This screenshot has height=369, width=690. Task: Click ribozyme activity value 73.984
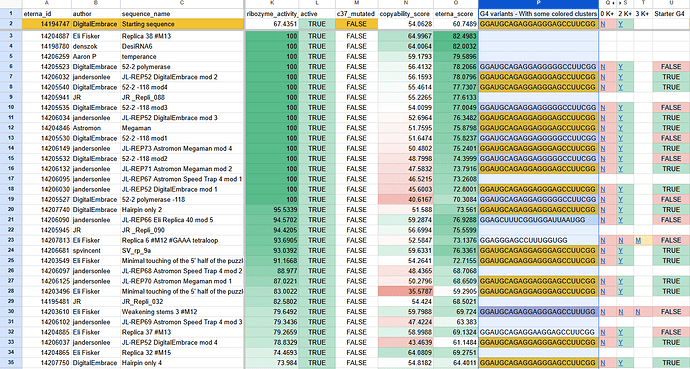[x=272, y=363]
